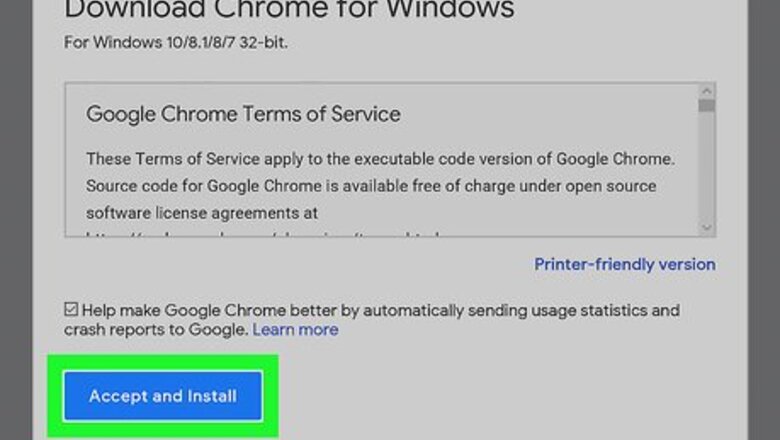
Task: Click the Accept and Install button
Action: click(x=163, y=396)
